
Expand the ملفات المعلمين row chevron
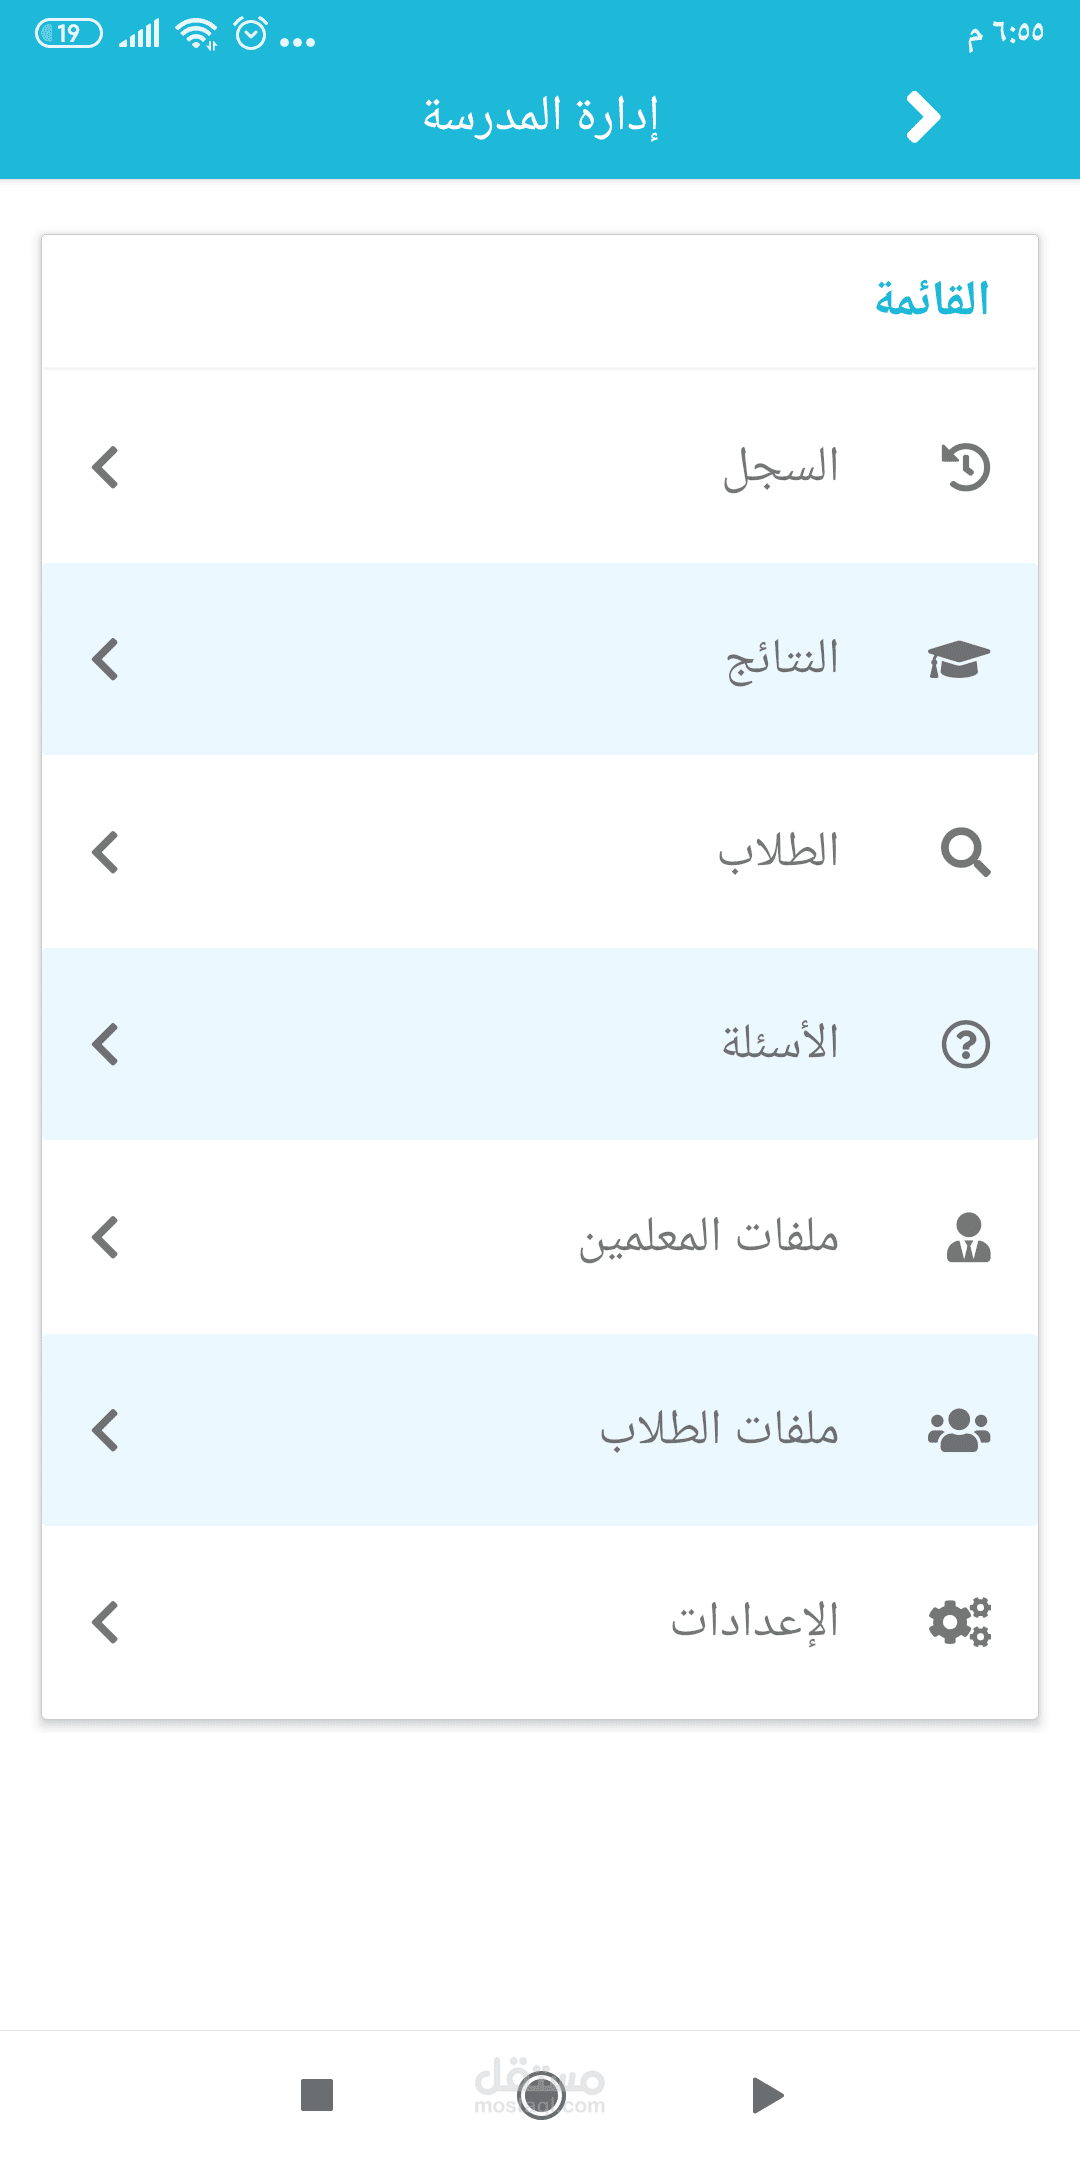pyautogui.click(x=105, y=1237)
